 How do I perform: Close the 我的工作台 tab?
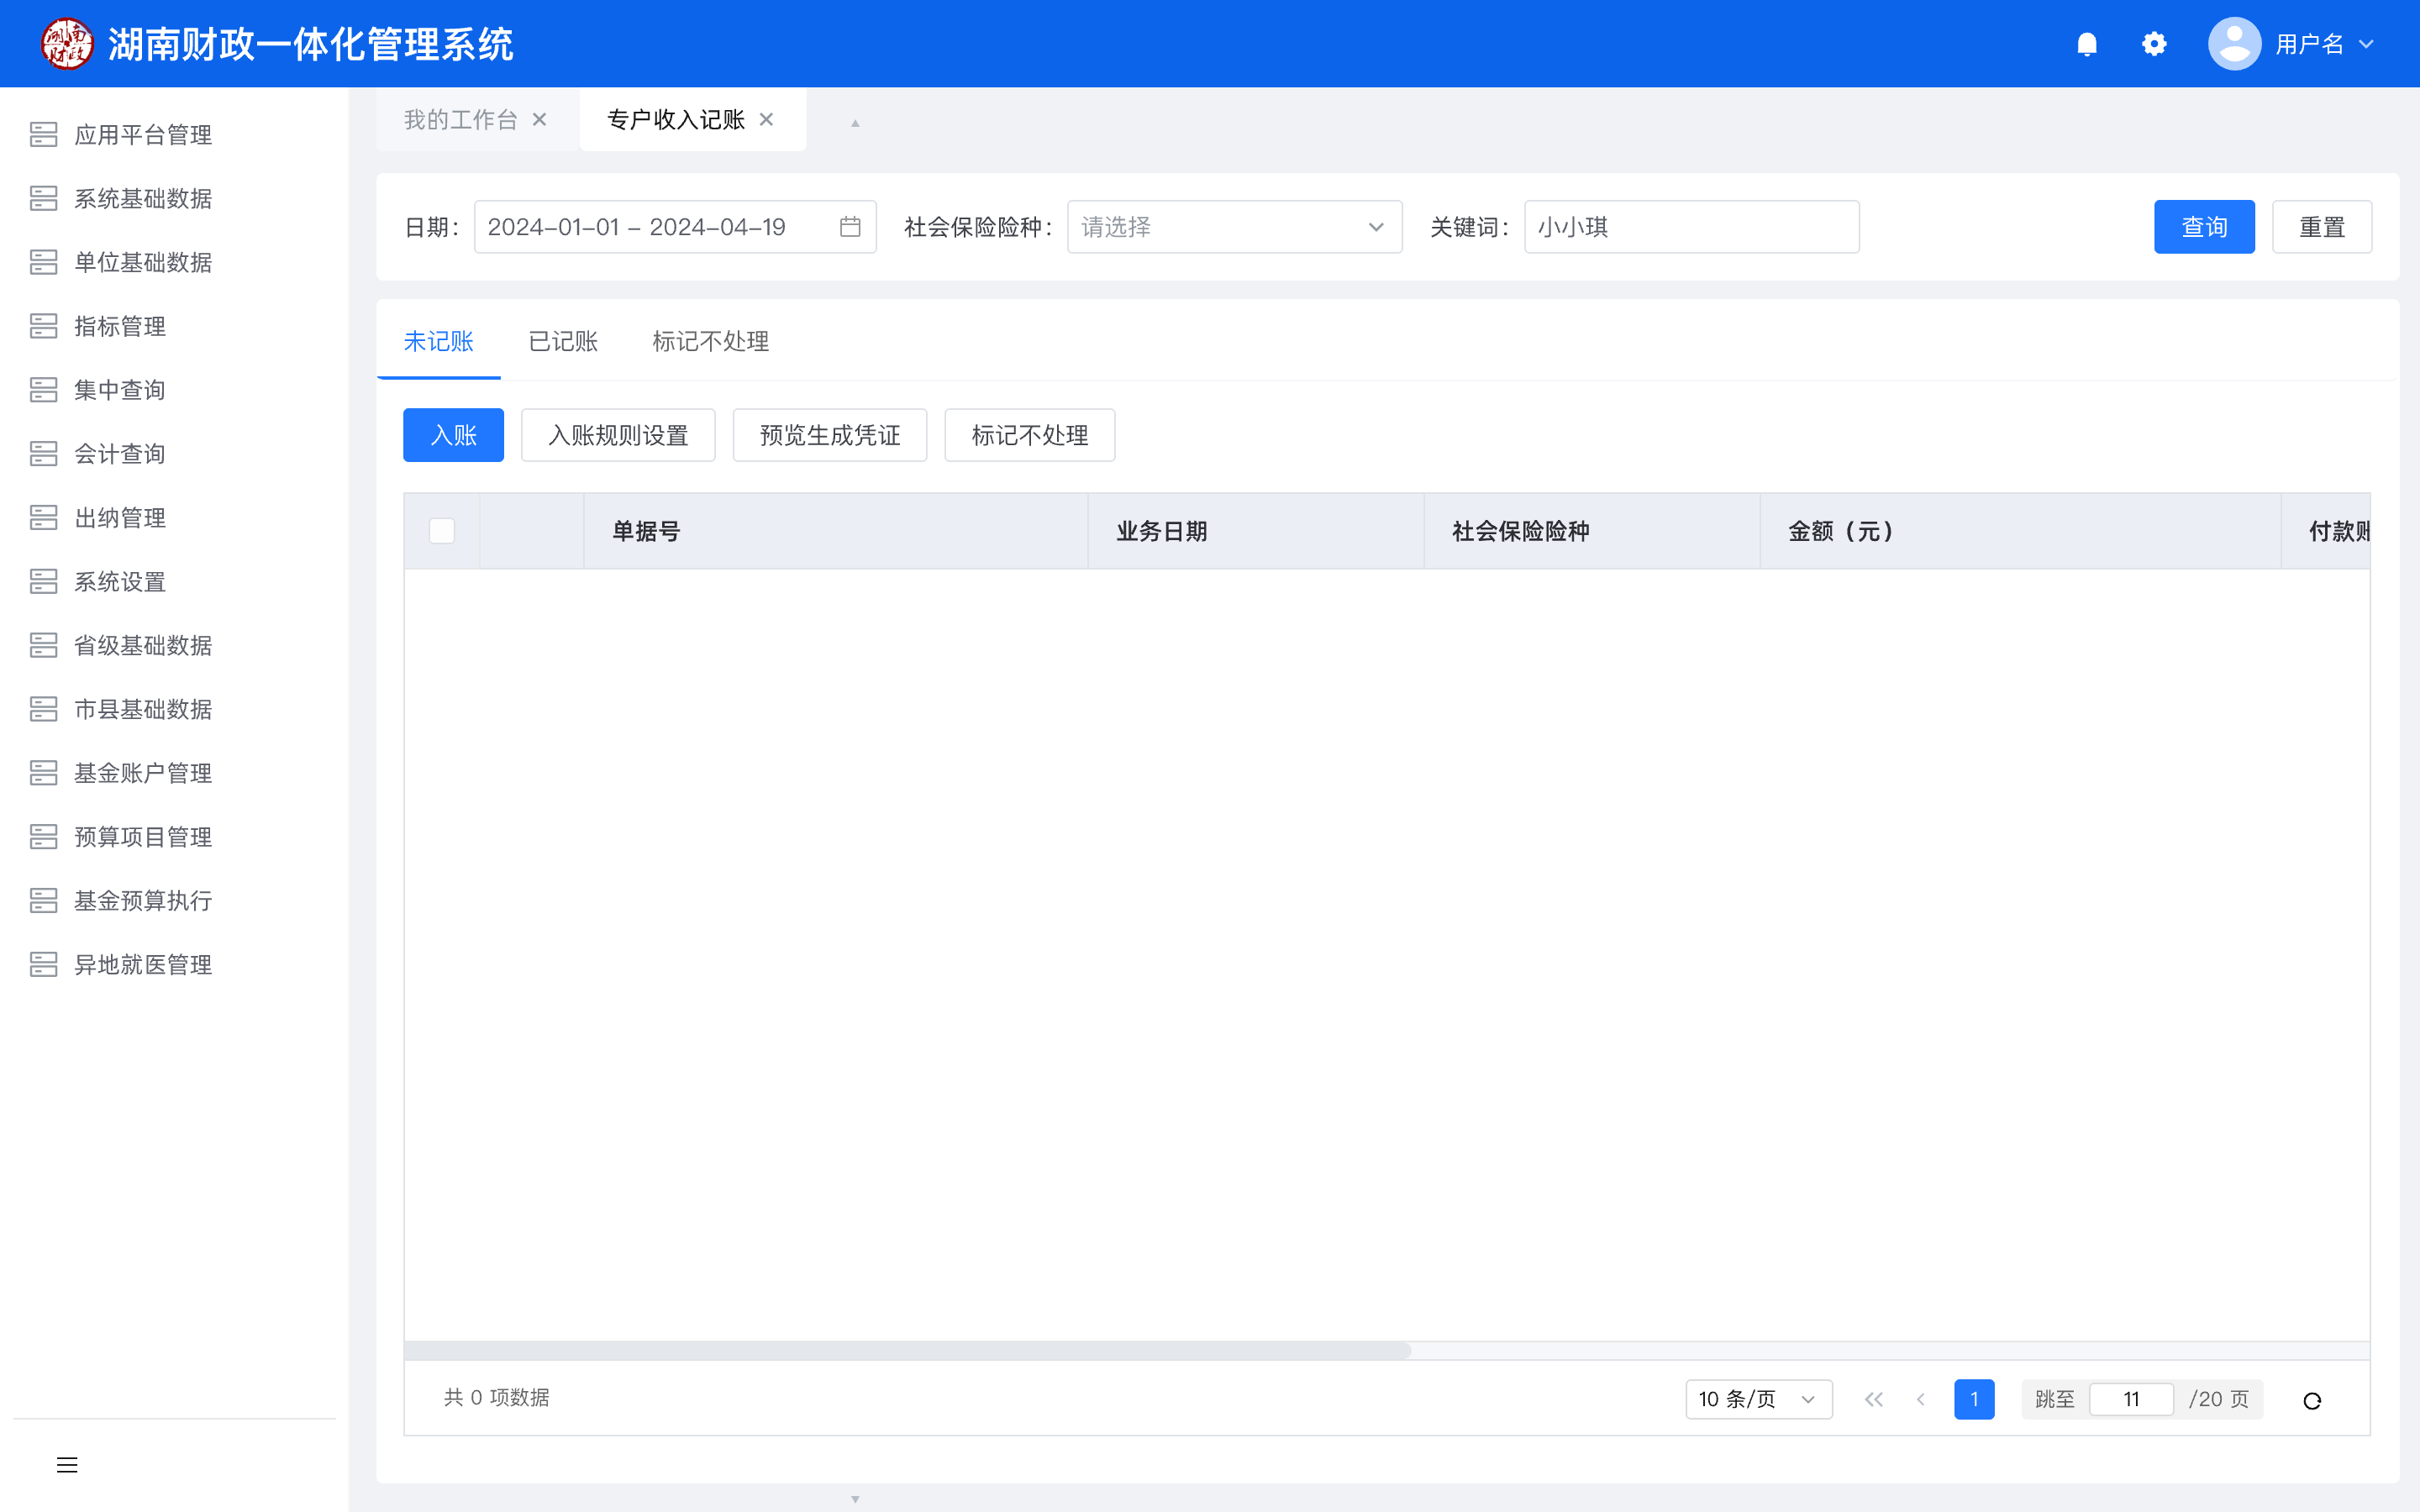(x=539, y=120)
